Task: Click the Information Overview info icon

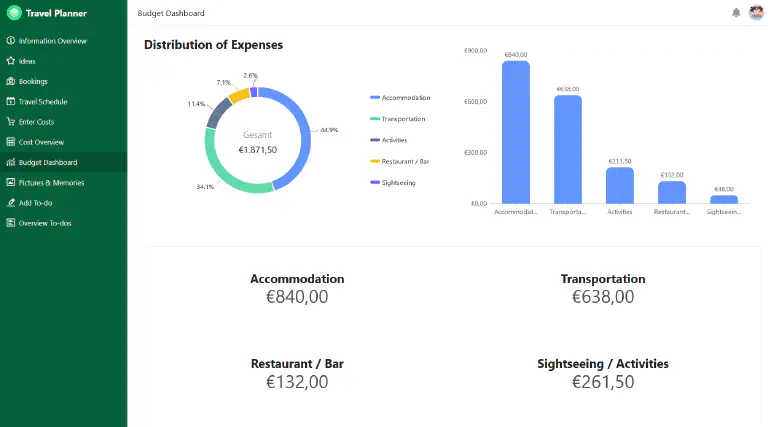Action: coord(11,41)
